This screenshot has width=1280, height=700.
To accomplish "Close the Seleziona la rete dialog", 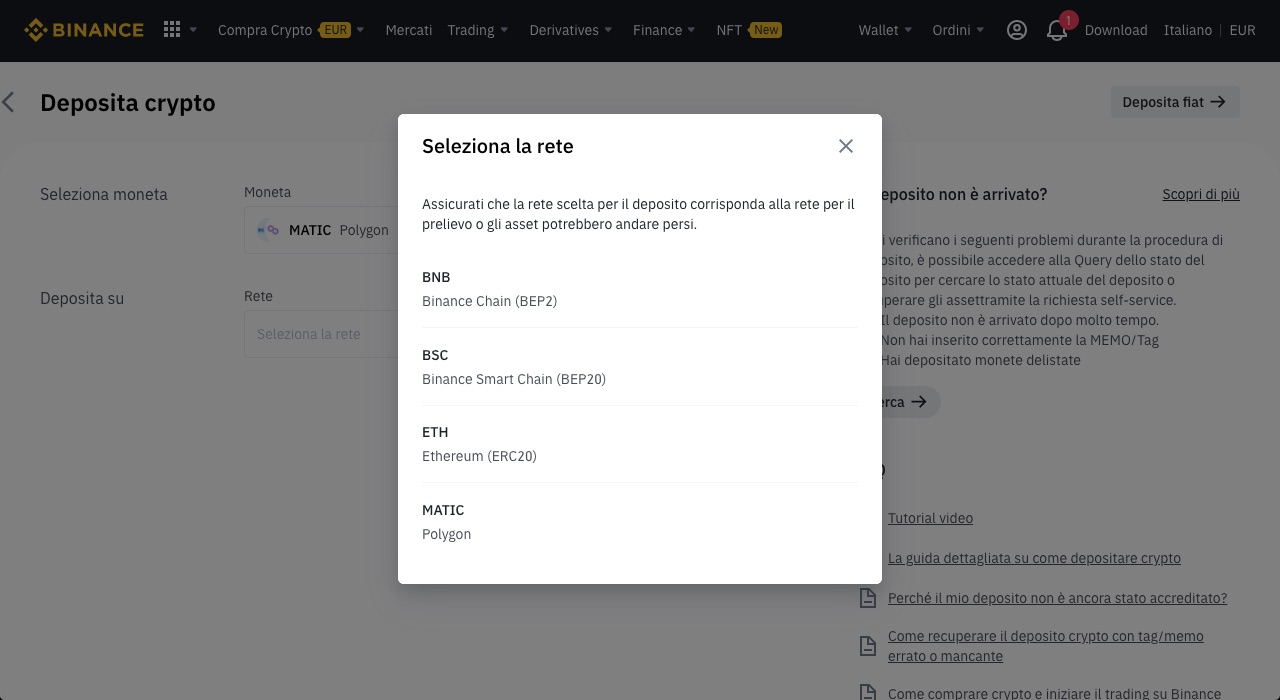I will tap(846, 146).
